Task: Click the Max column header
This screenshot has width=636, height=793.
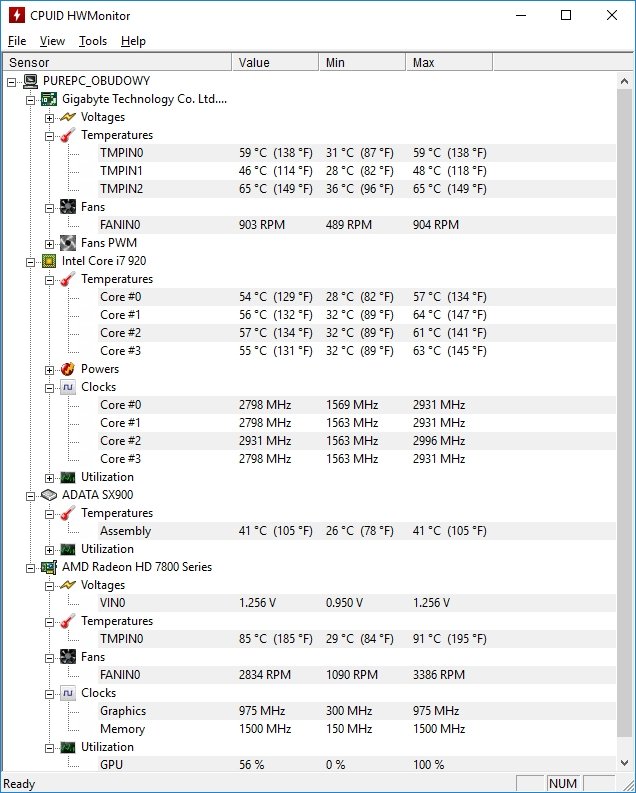Action: 449,62
